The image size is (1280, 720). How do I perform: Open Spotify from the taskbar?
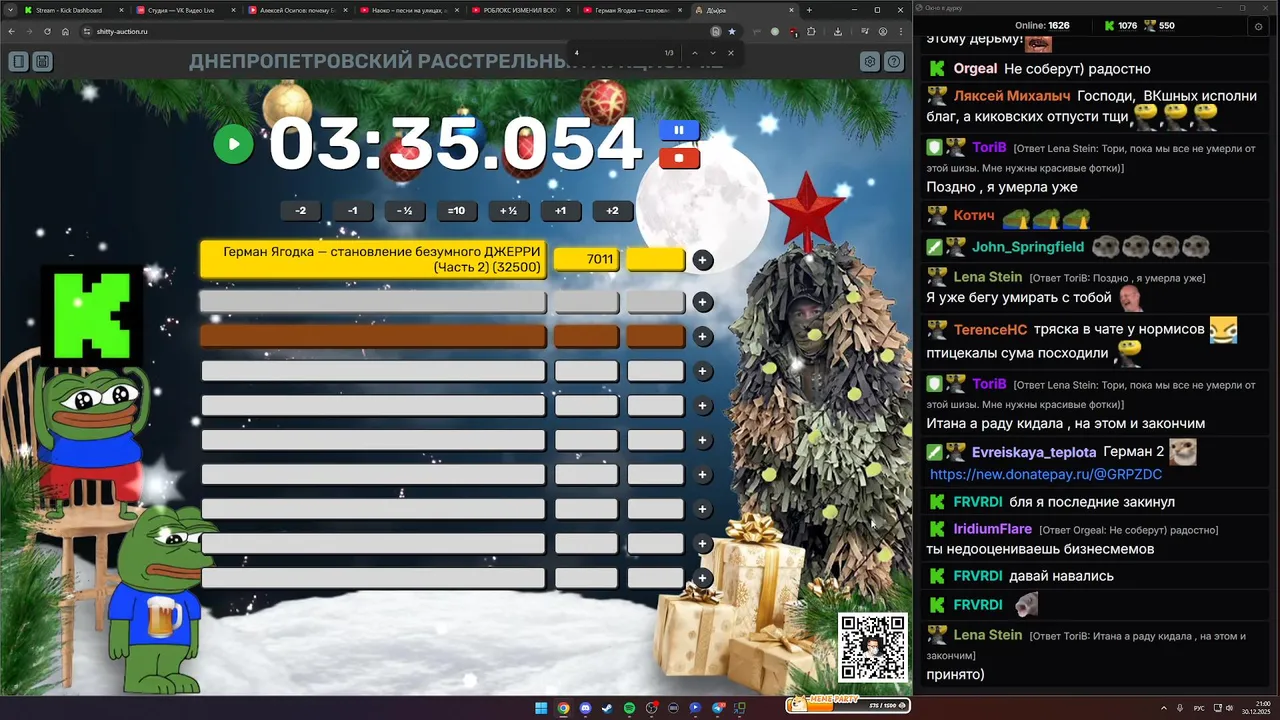tap(629, 708)
